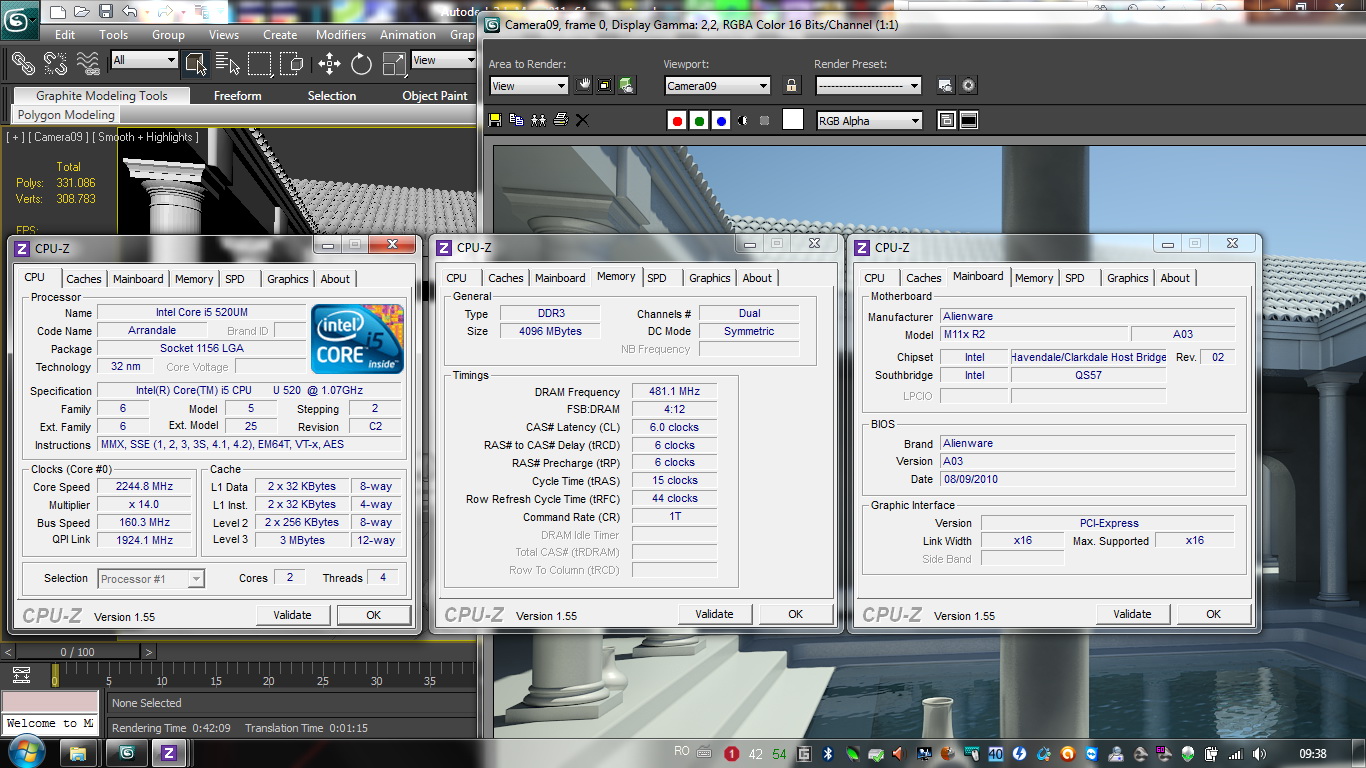
Task: Open Caches tab in first CPU-Z window
Action: (84, 279)
